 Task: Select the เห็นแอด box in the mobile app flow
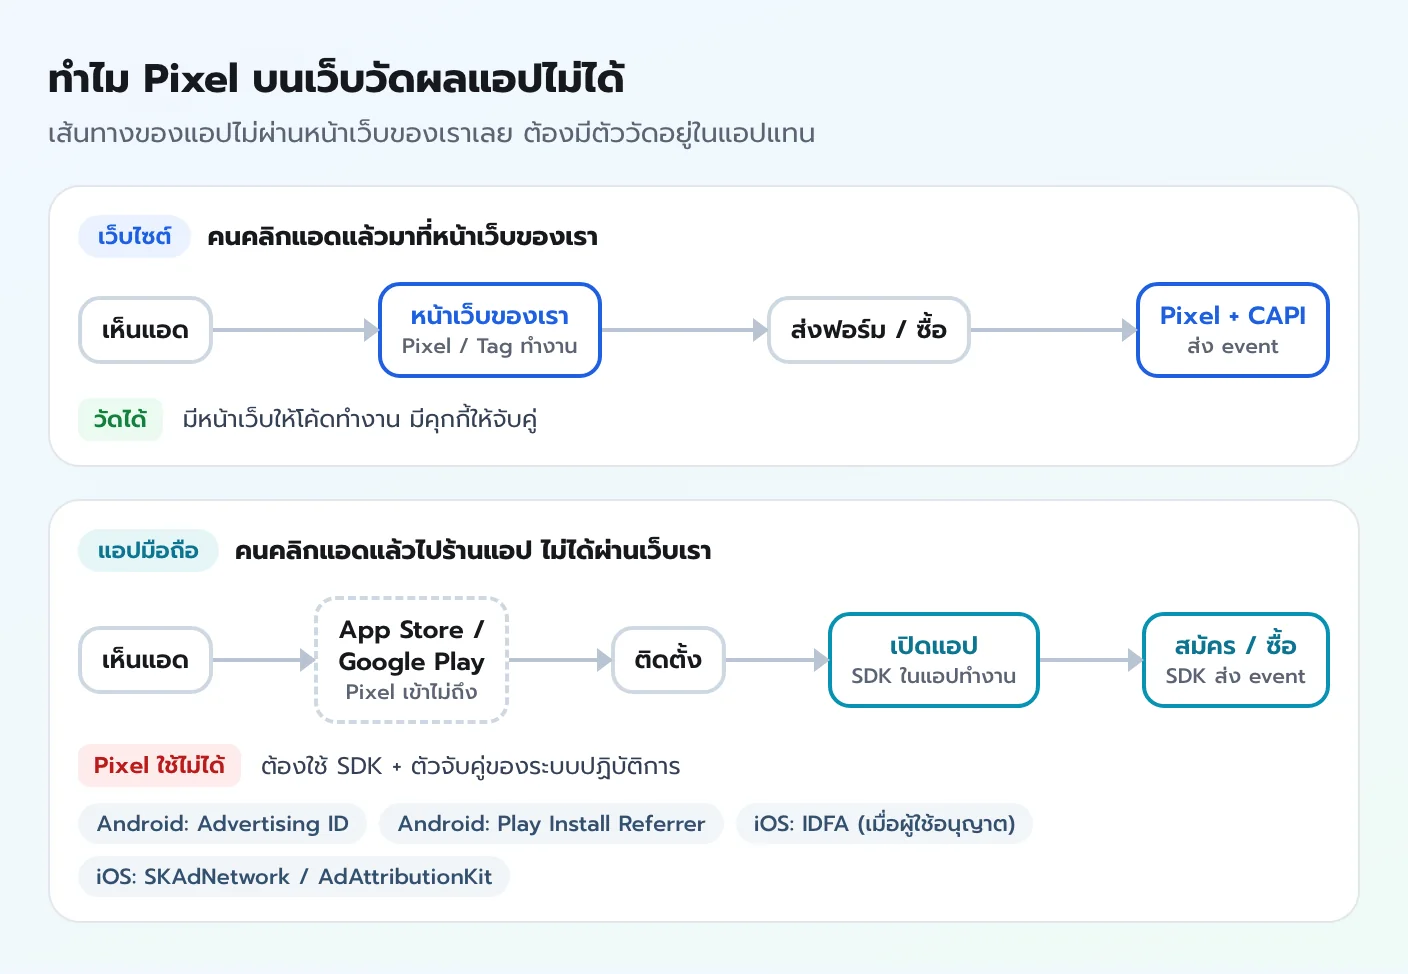[146, 660]
